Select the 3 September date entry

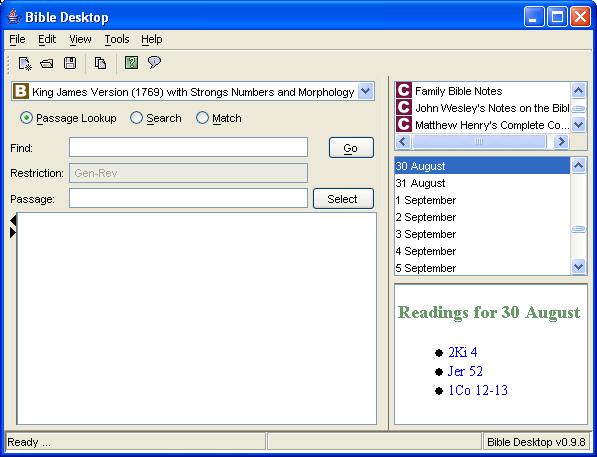coord(482,234)
